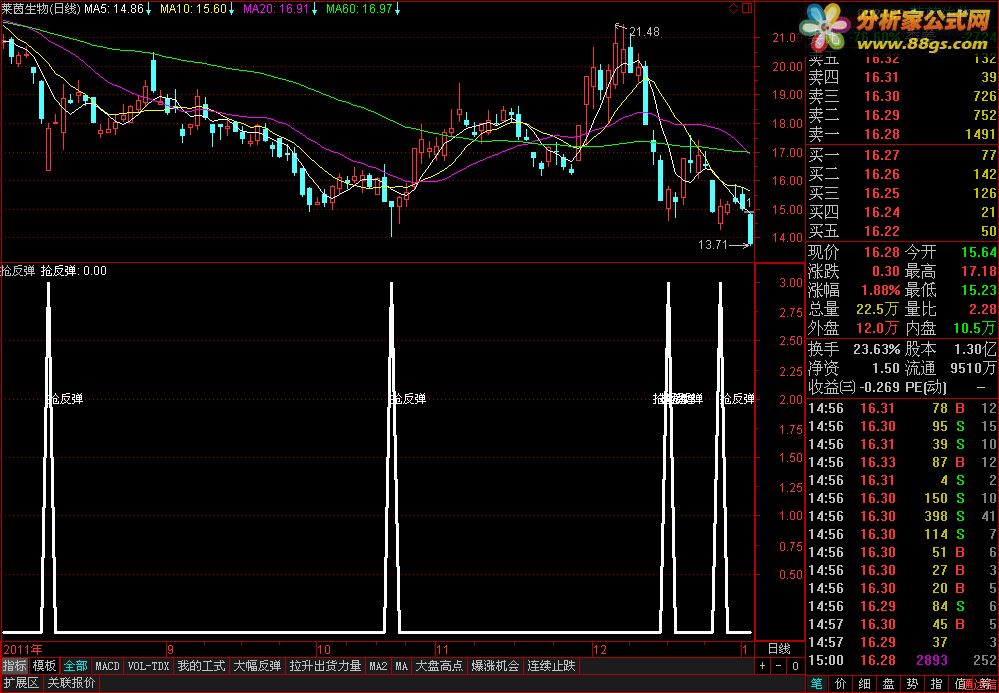Click the 总量 22.5万 value
This screenshot has height=693, width=999.
[877, 310]
